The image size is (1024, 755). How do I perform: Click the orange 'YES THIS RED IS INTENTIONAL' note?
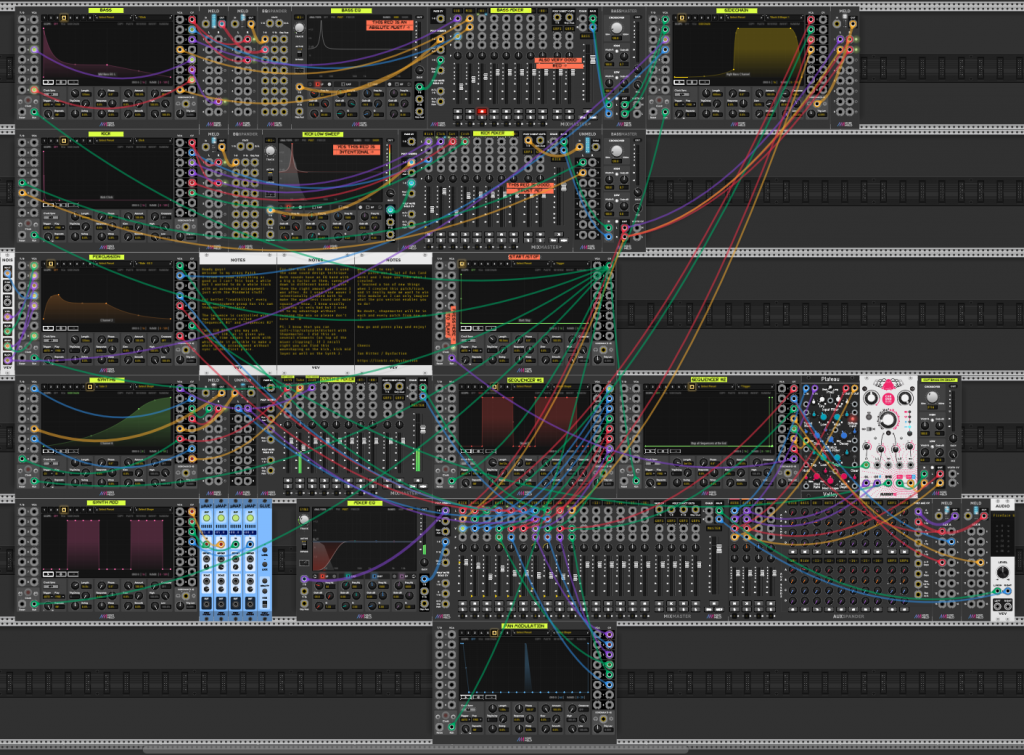355,149
